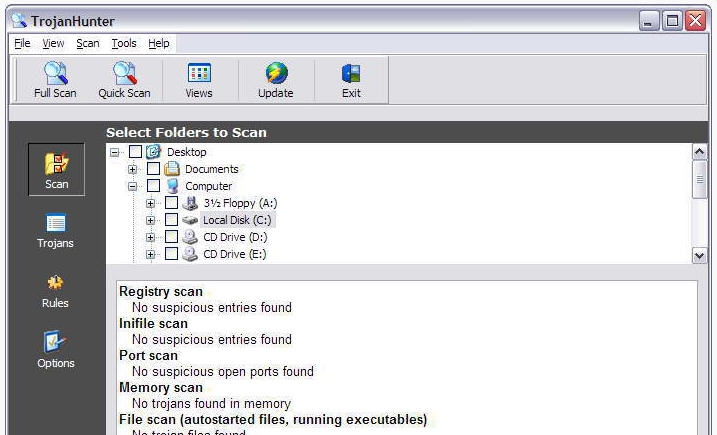717x435 pixels.
Task: Select the 3½ Floppy (A:) label
Action: [x=241, y=203]
